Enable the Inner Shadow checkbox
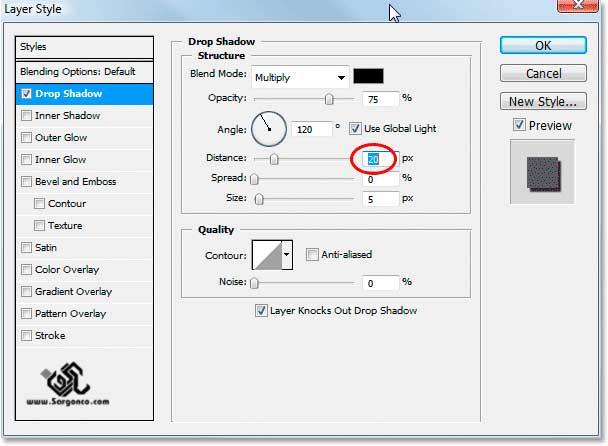This screenshot has height=446, width=608. click(x=26, y=116)
